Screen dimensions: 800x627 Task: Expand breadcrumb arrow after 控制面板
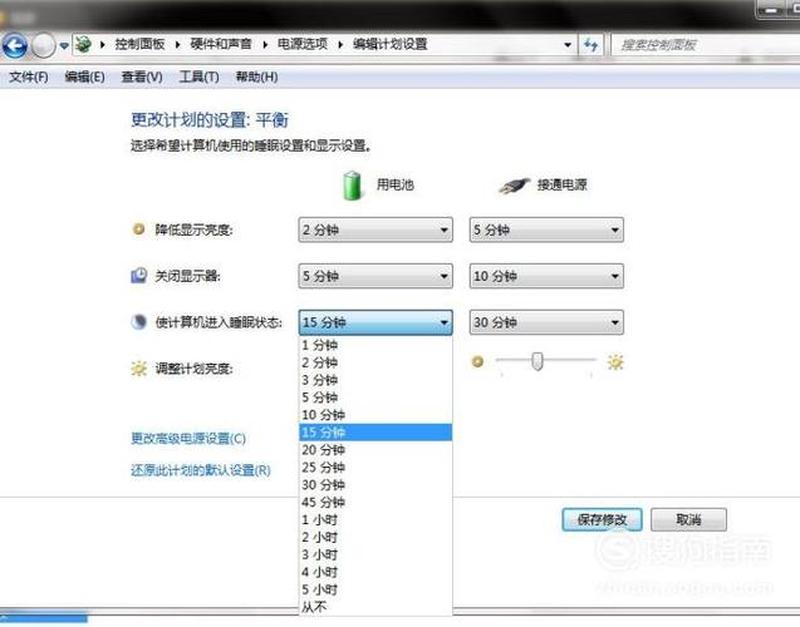click(x=178, y=45)
